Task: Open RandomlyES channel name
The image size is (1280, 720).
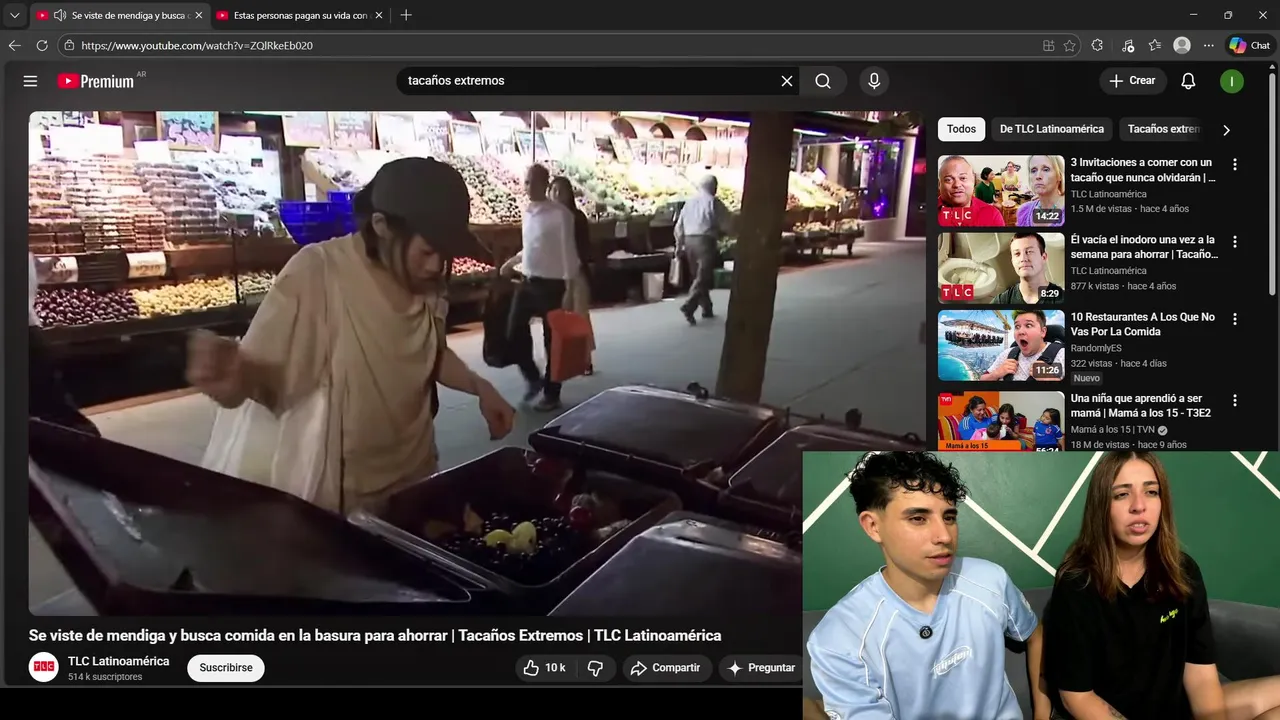Action: tap(1096, 348)
